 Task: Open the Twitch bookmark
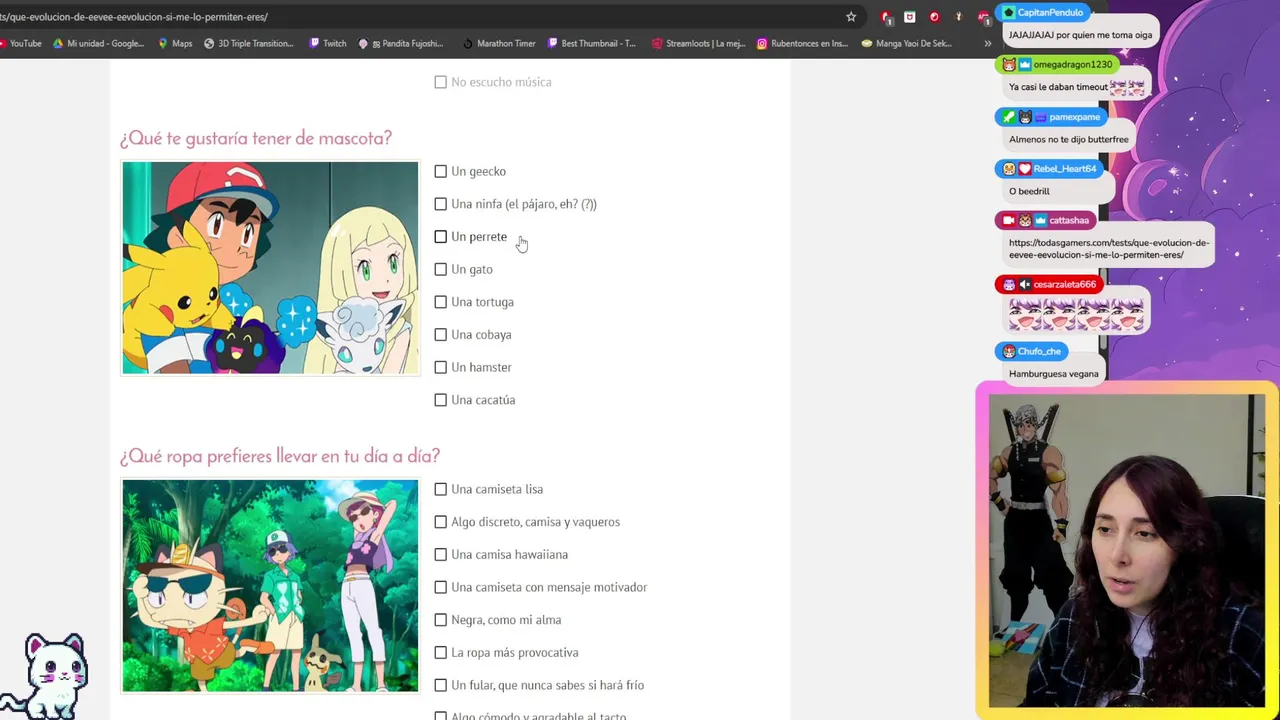coord(328,43)
